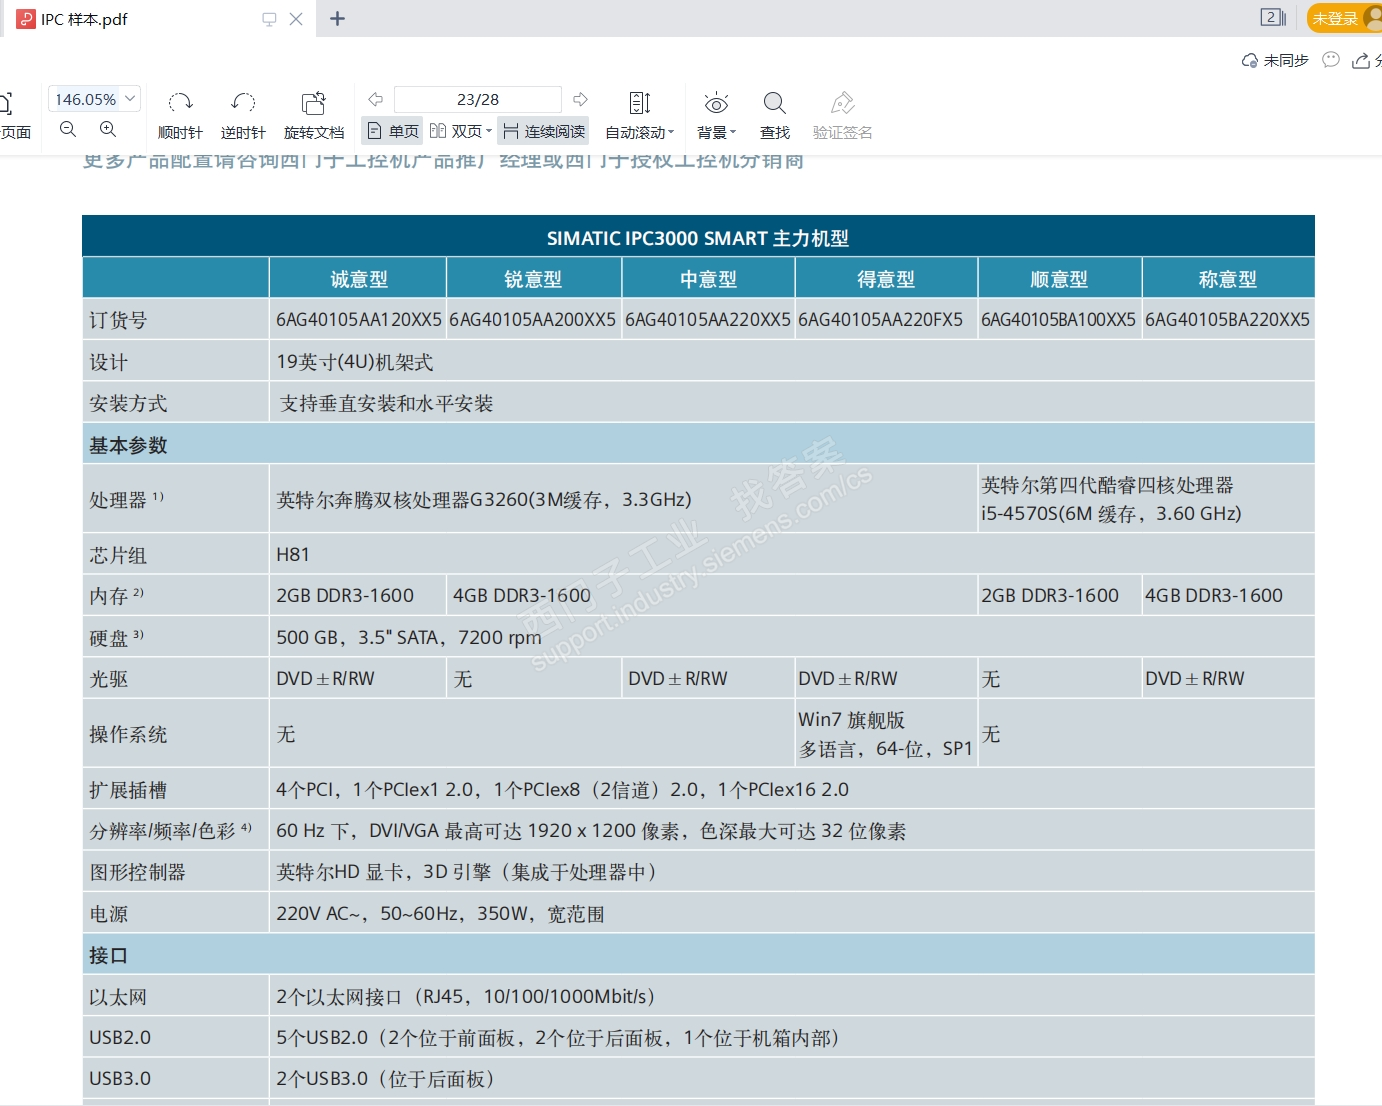This screenshot has width=1382, height=1106.
Task: Open the 背景 background dropdown
Action: 716,115
